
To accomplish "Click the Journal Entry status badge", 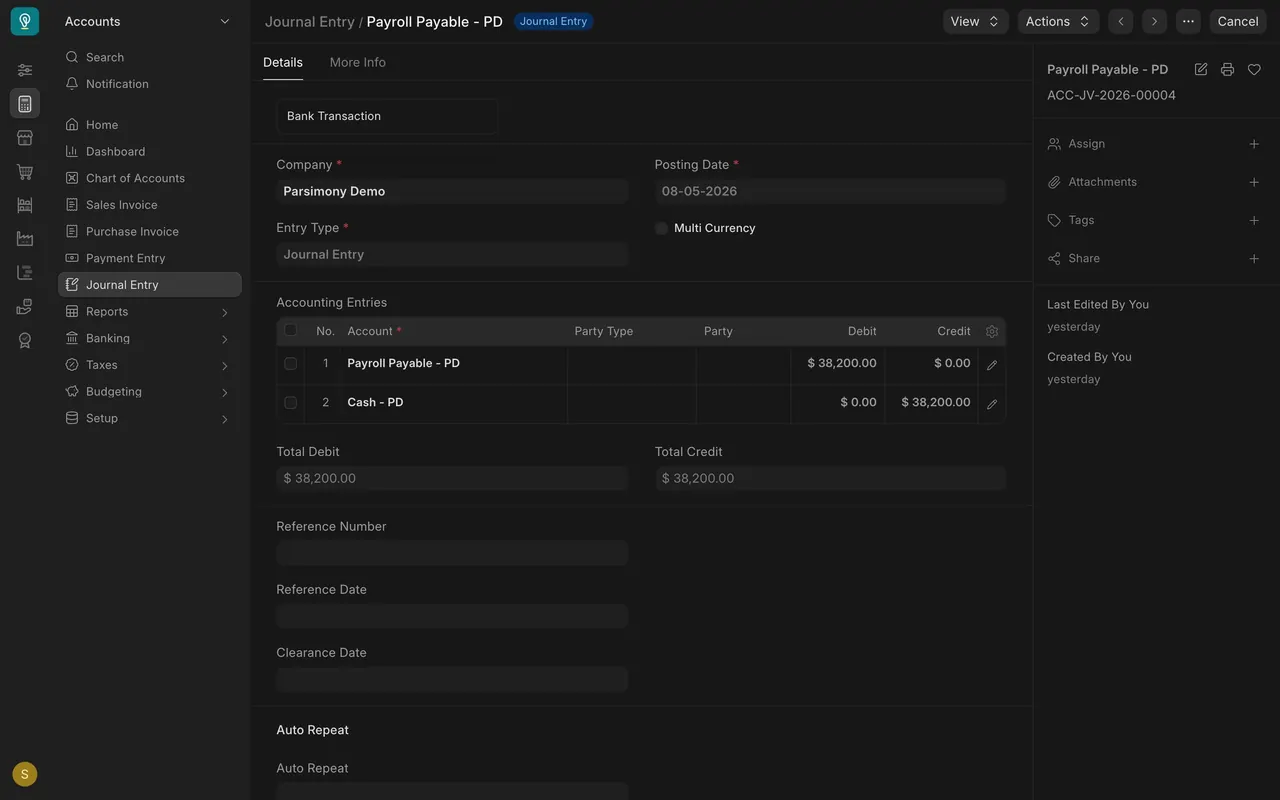I will [x=553, y=21].
